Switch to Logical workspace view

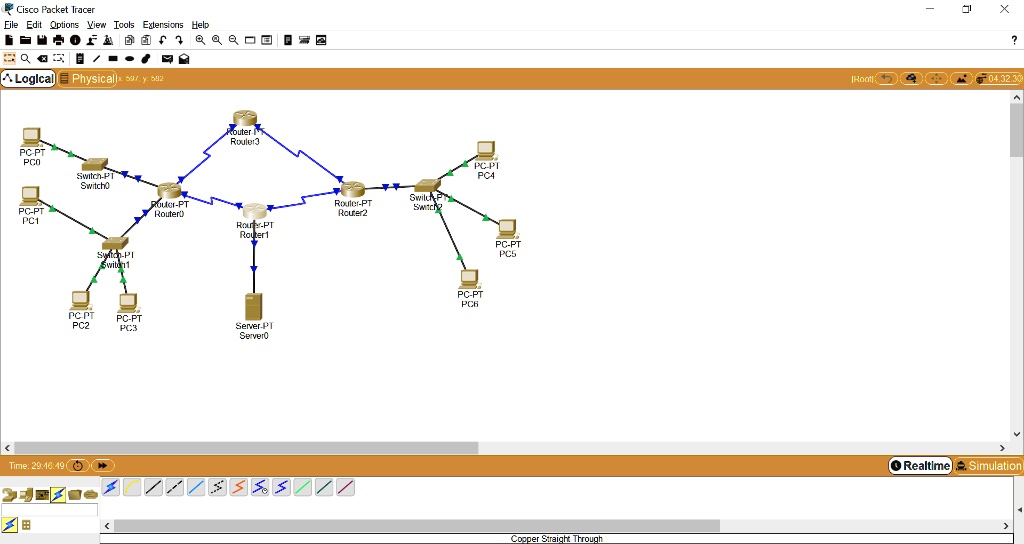point(28,78)
